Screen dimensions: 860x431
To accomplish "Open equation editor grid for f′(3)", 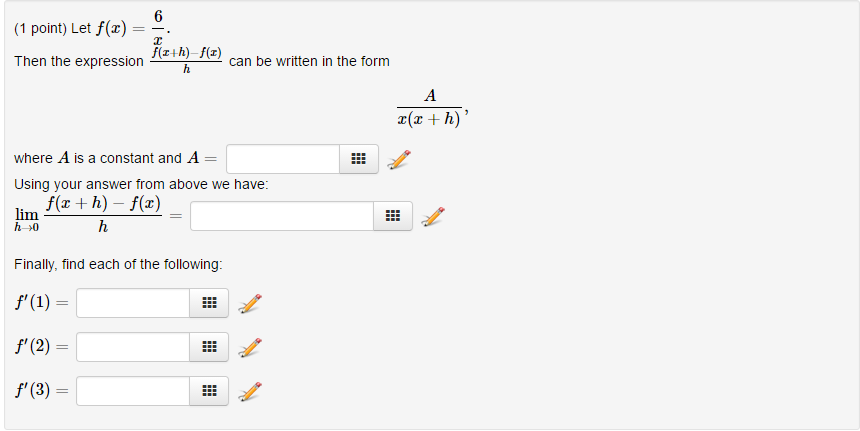I will click(x=209, y=391).
